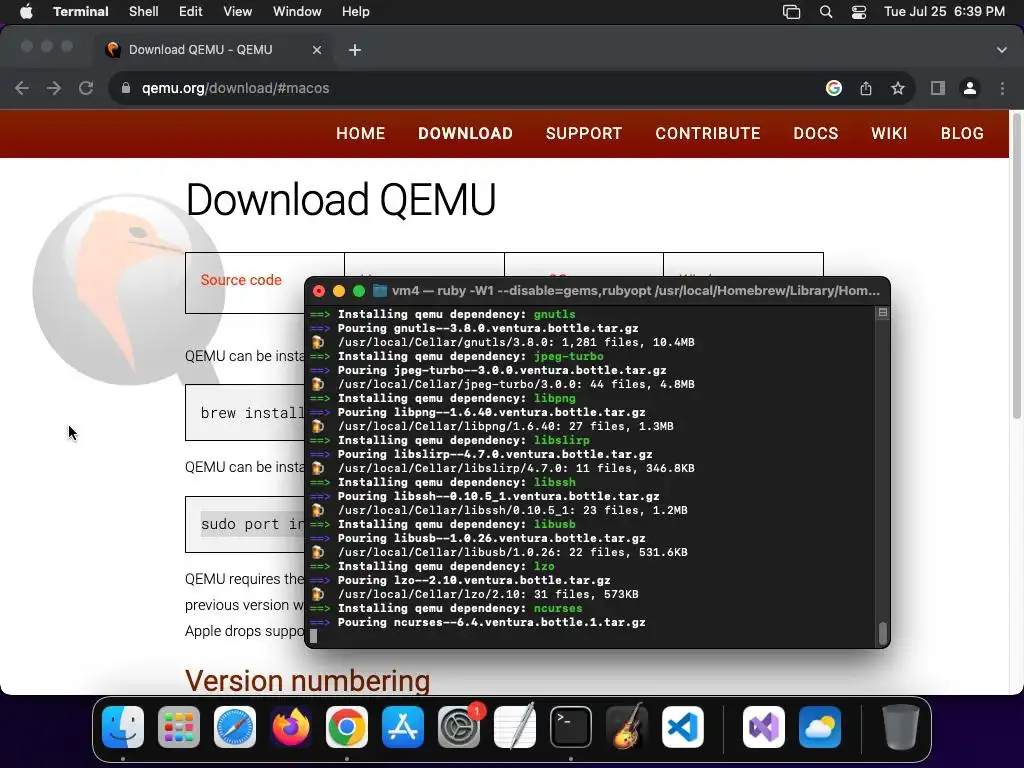Open TextEdit from the Dock
The image size is (1024, 768).
[515, 727]
